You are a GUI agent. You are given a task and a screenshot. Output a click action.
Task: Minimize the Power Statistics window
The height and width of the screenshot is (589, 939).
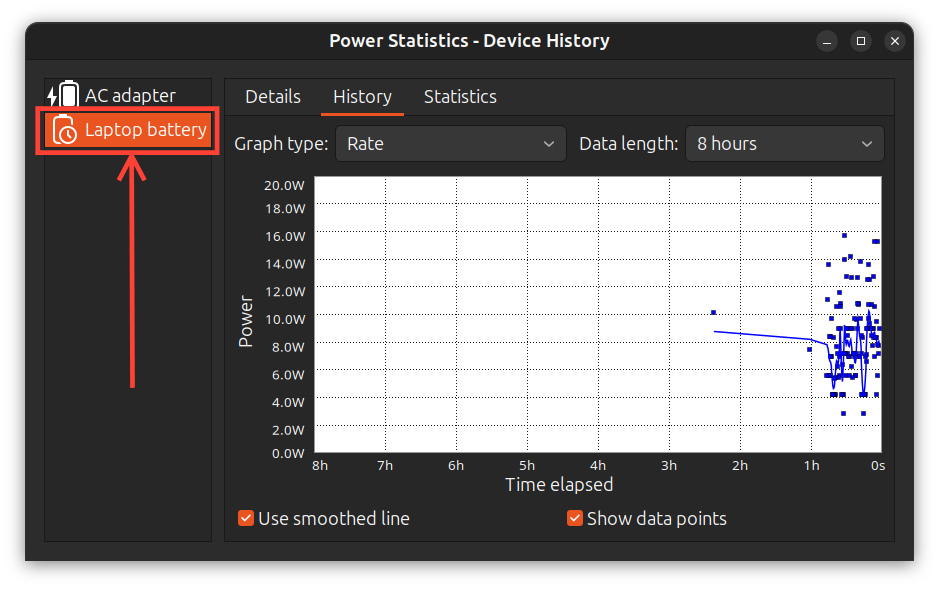[826, 41]
